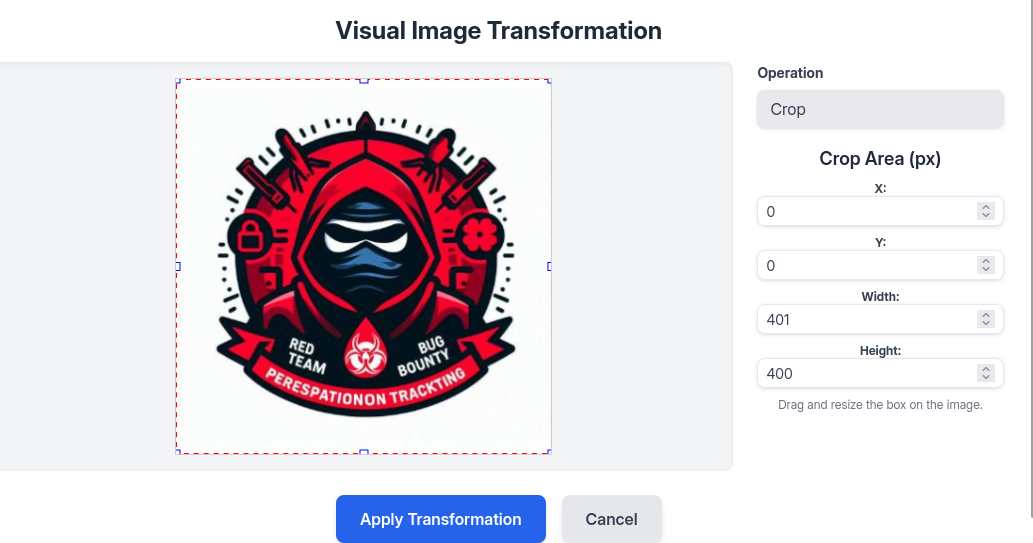
Task: Click the Crop Area (px) heading
Action: coord(880,159)
